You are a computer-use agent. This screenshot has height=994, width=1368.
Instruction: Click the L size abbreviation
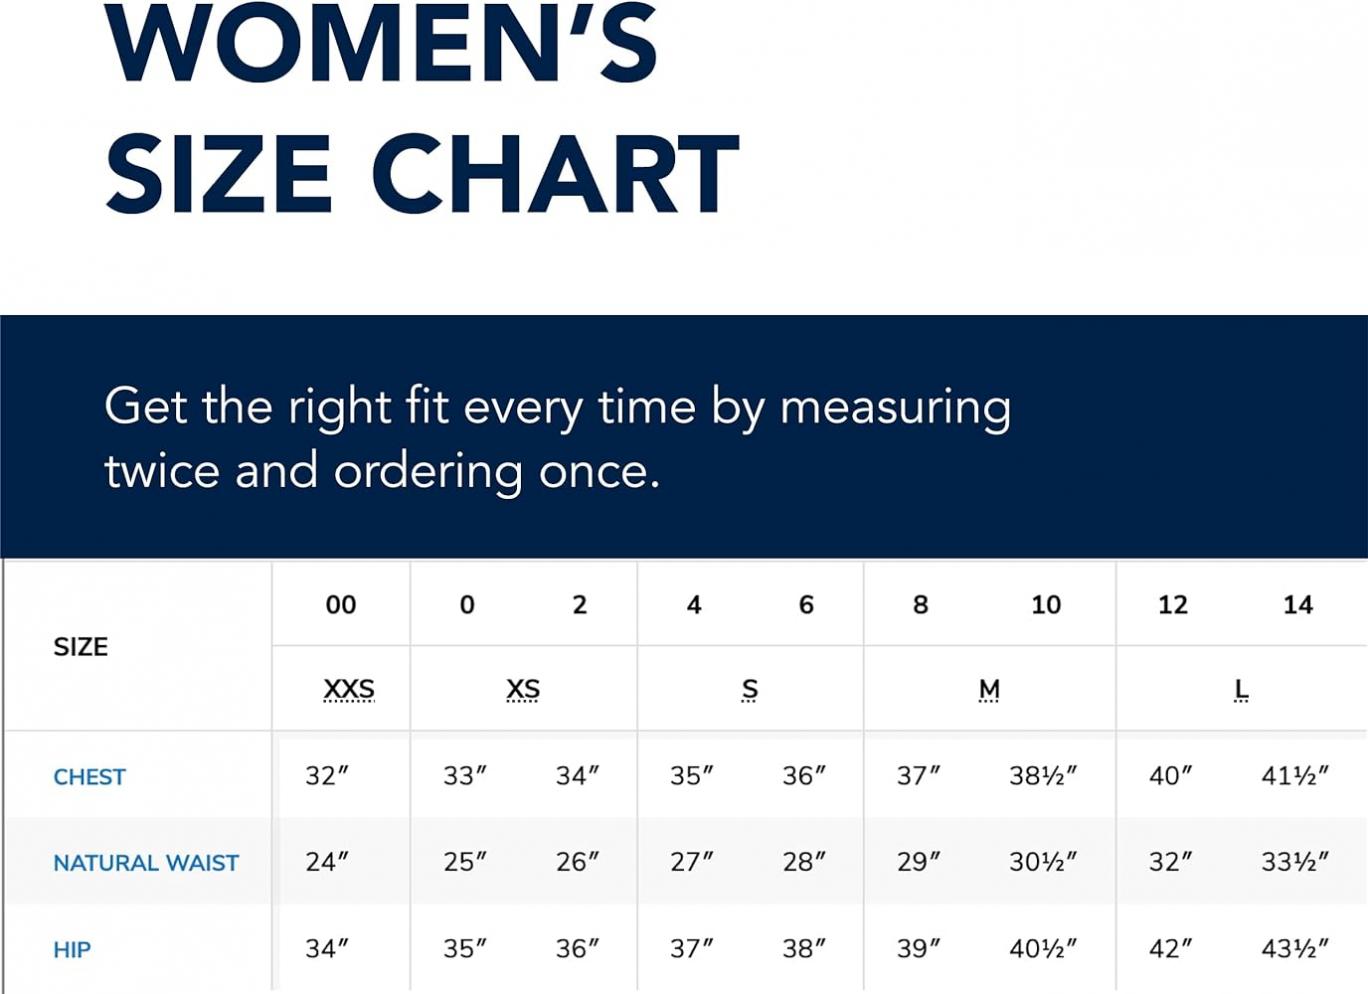pos(1241,690)
